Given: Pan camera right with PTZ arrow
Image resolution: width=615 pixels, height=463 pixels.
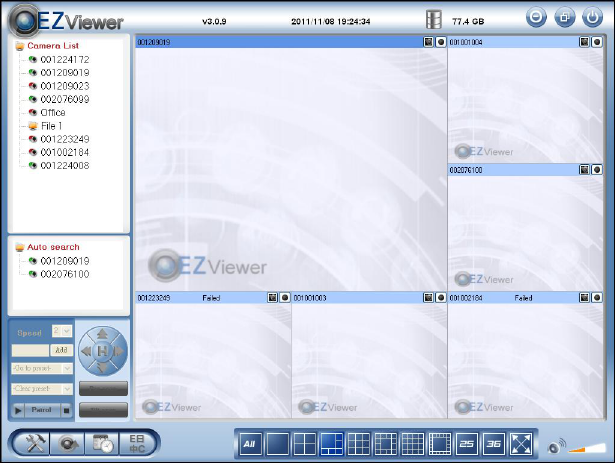Looking at the screenshot, I should click(x=118, y=351).
